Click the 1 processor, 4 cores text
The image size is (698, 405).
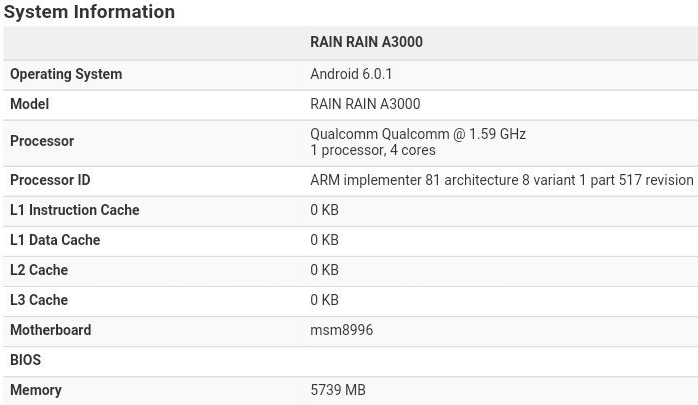[373, 150]
